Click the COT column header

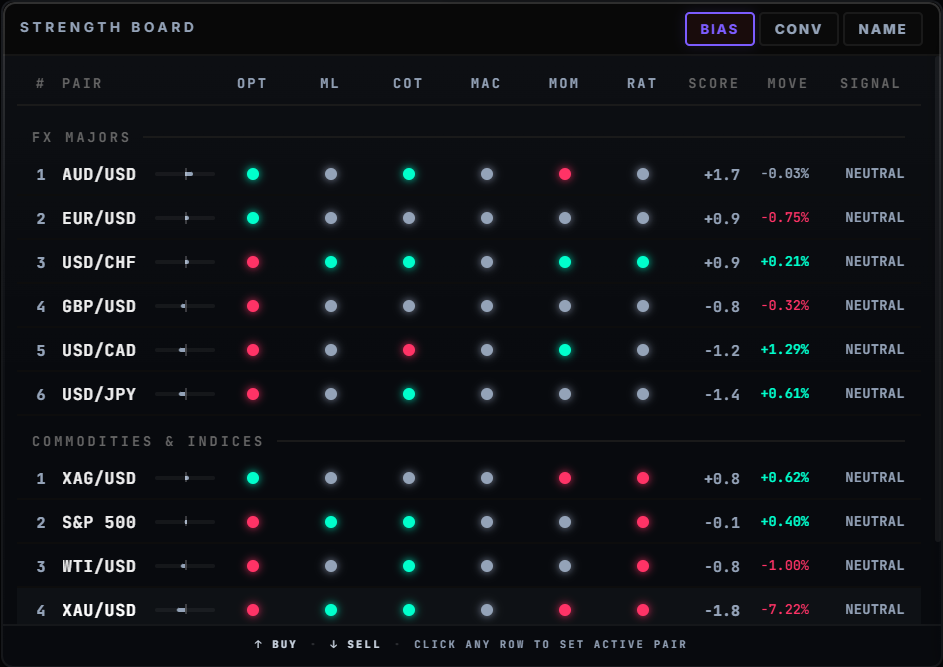408,84
